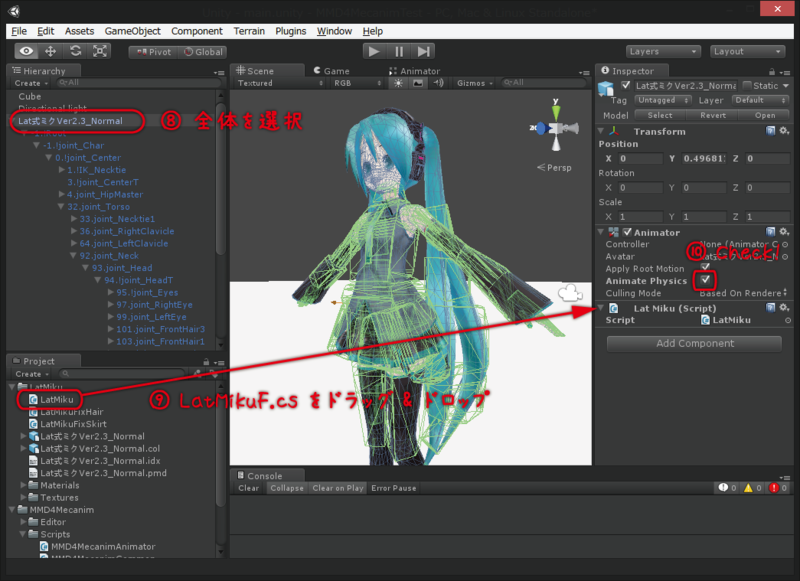Open the Untagged tag dropdown
Viewport: 800px width, 581px height.
point(663,100)
